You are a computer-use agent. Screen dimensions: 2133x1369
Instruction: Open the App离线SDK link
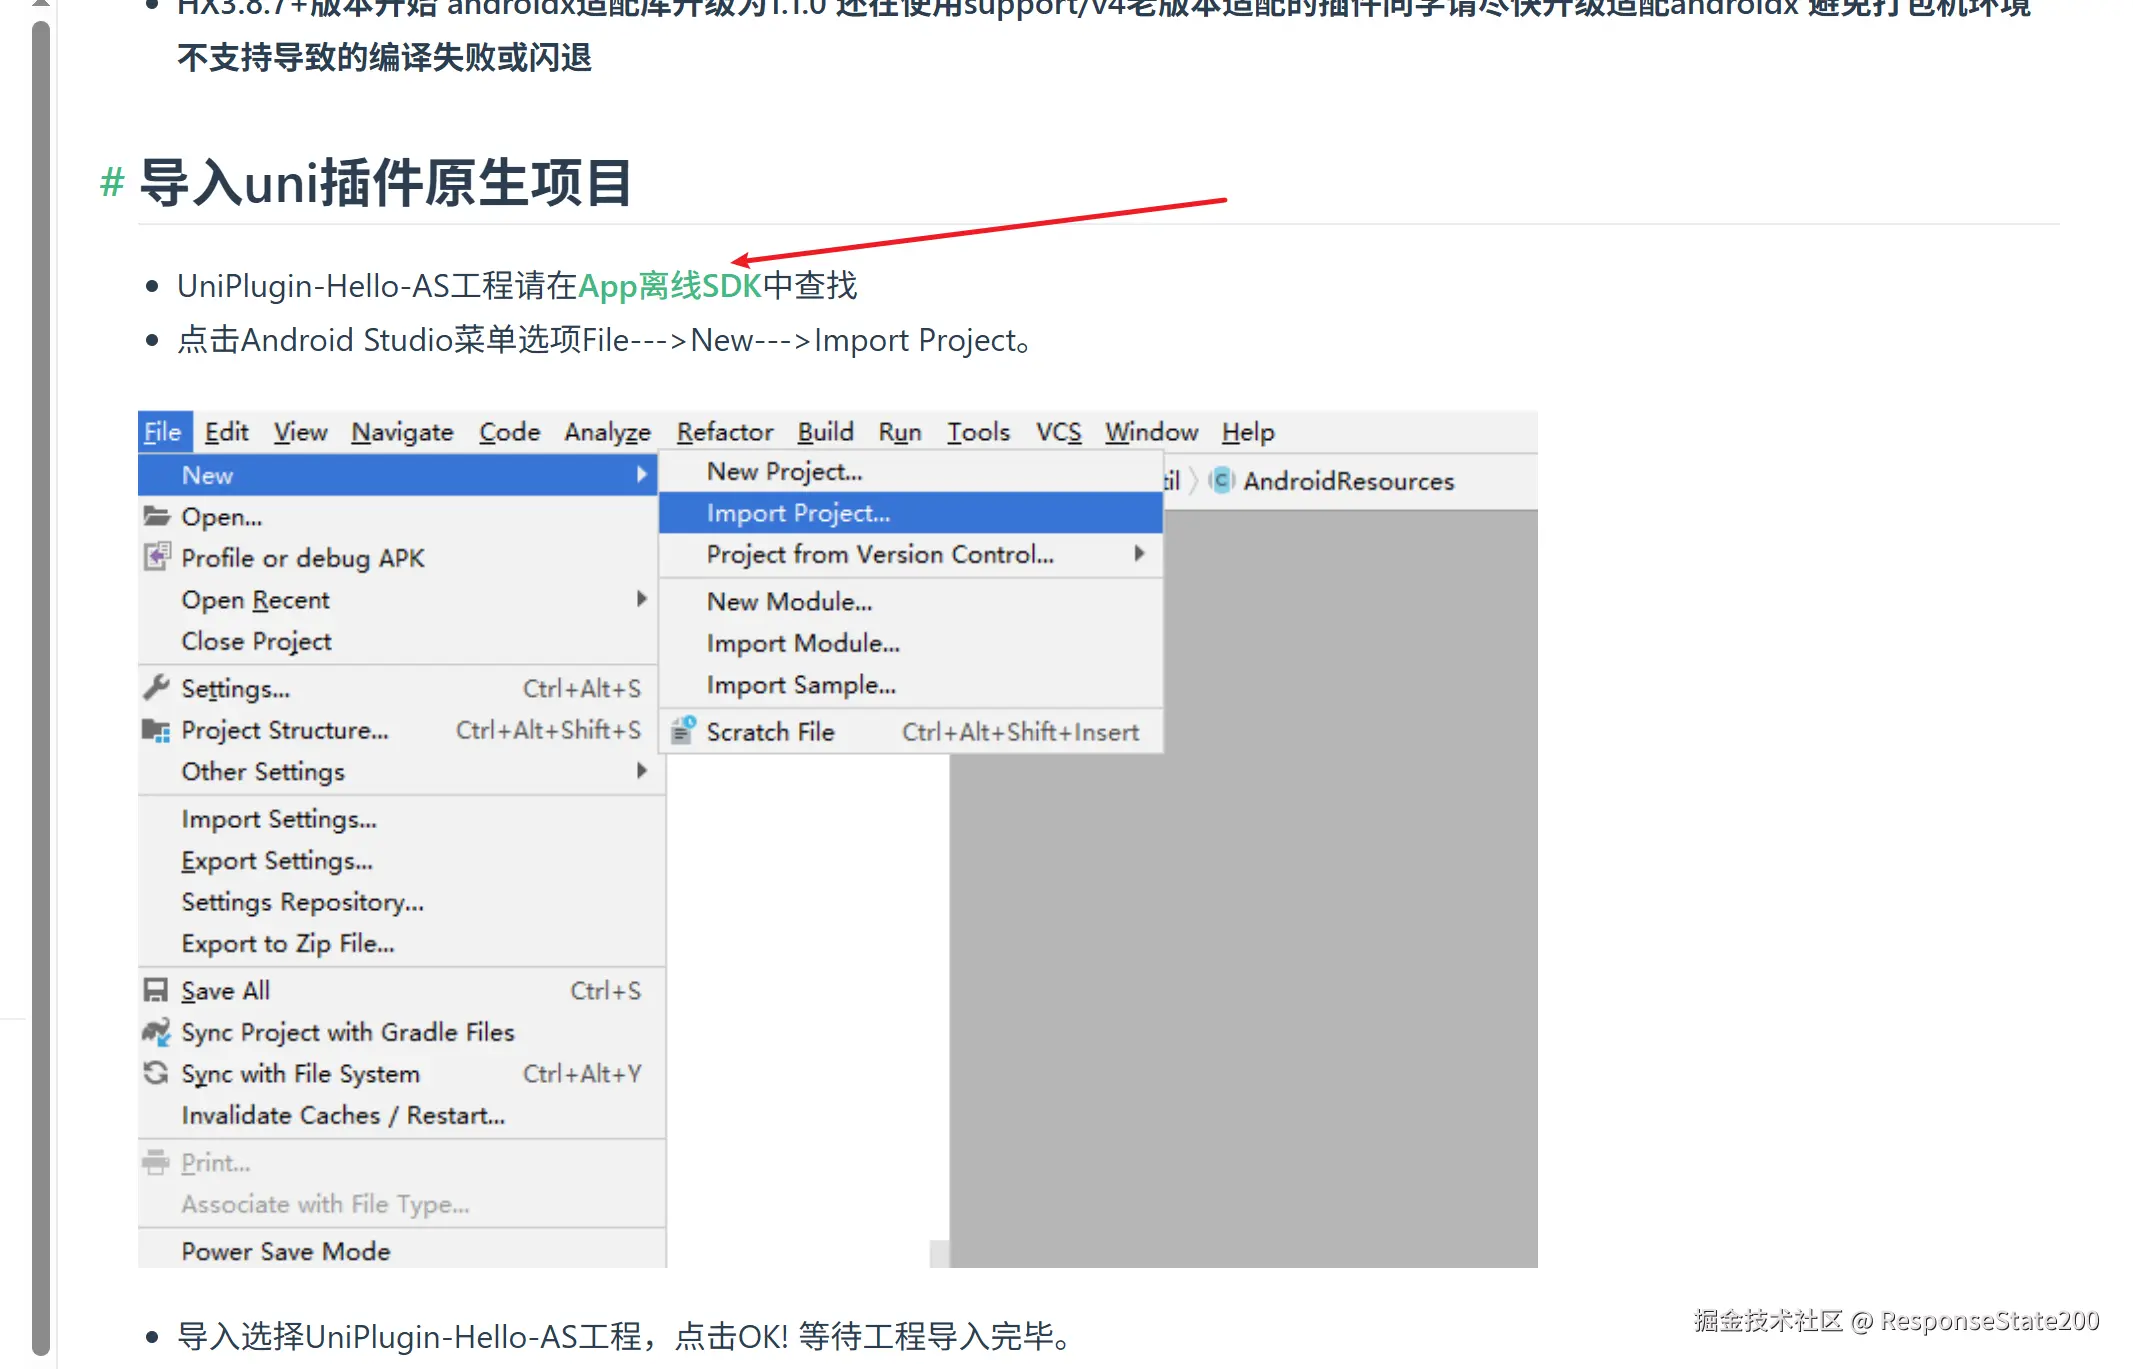(x=669, y=286)
